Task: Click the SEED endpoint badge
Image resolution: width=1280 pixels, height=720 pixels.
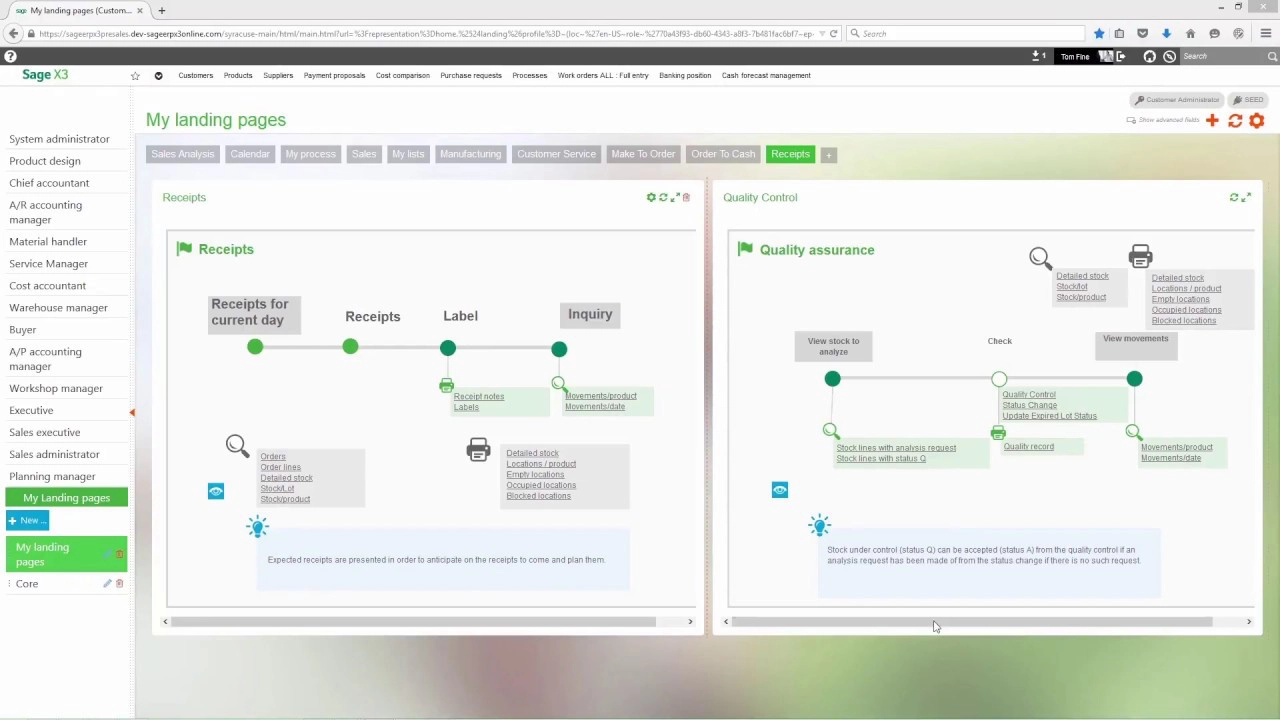Action: click(1248, 100)
